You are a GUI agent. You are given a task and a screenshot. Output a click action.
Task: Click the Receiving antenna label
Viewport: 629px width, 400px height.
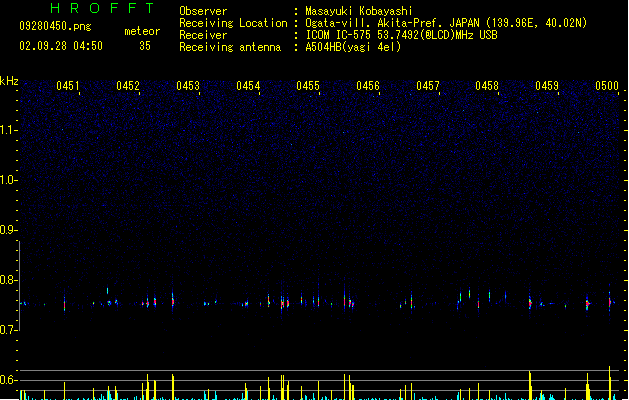[230, 47]
